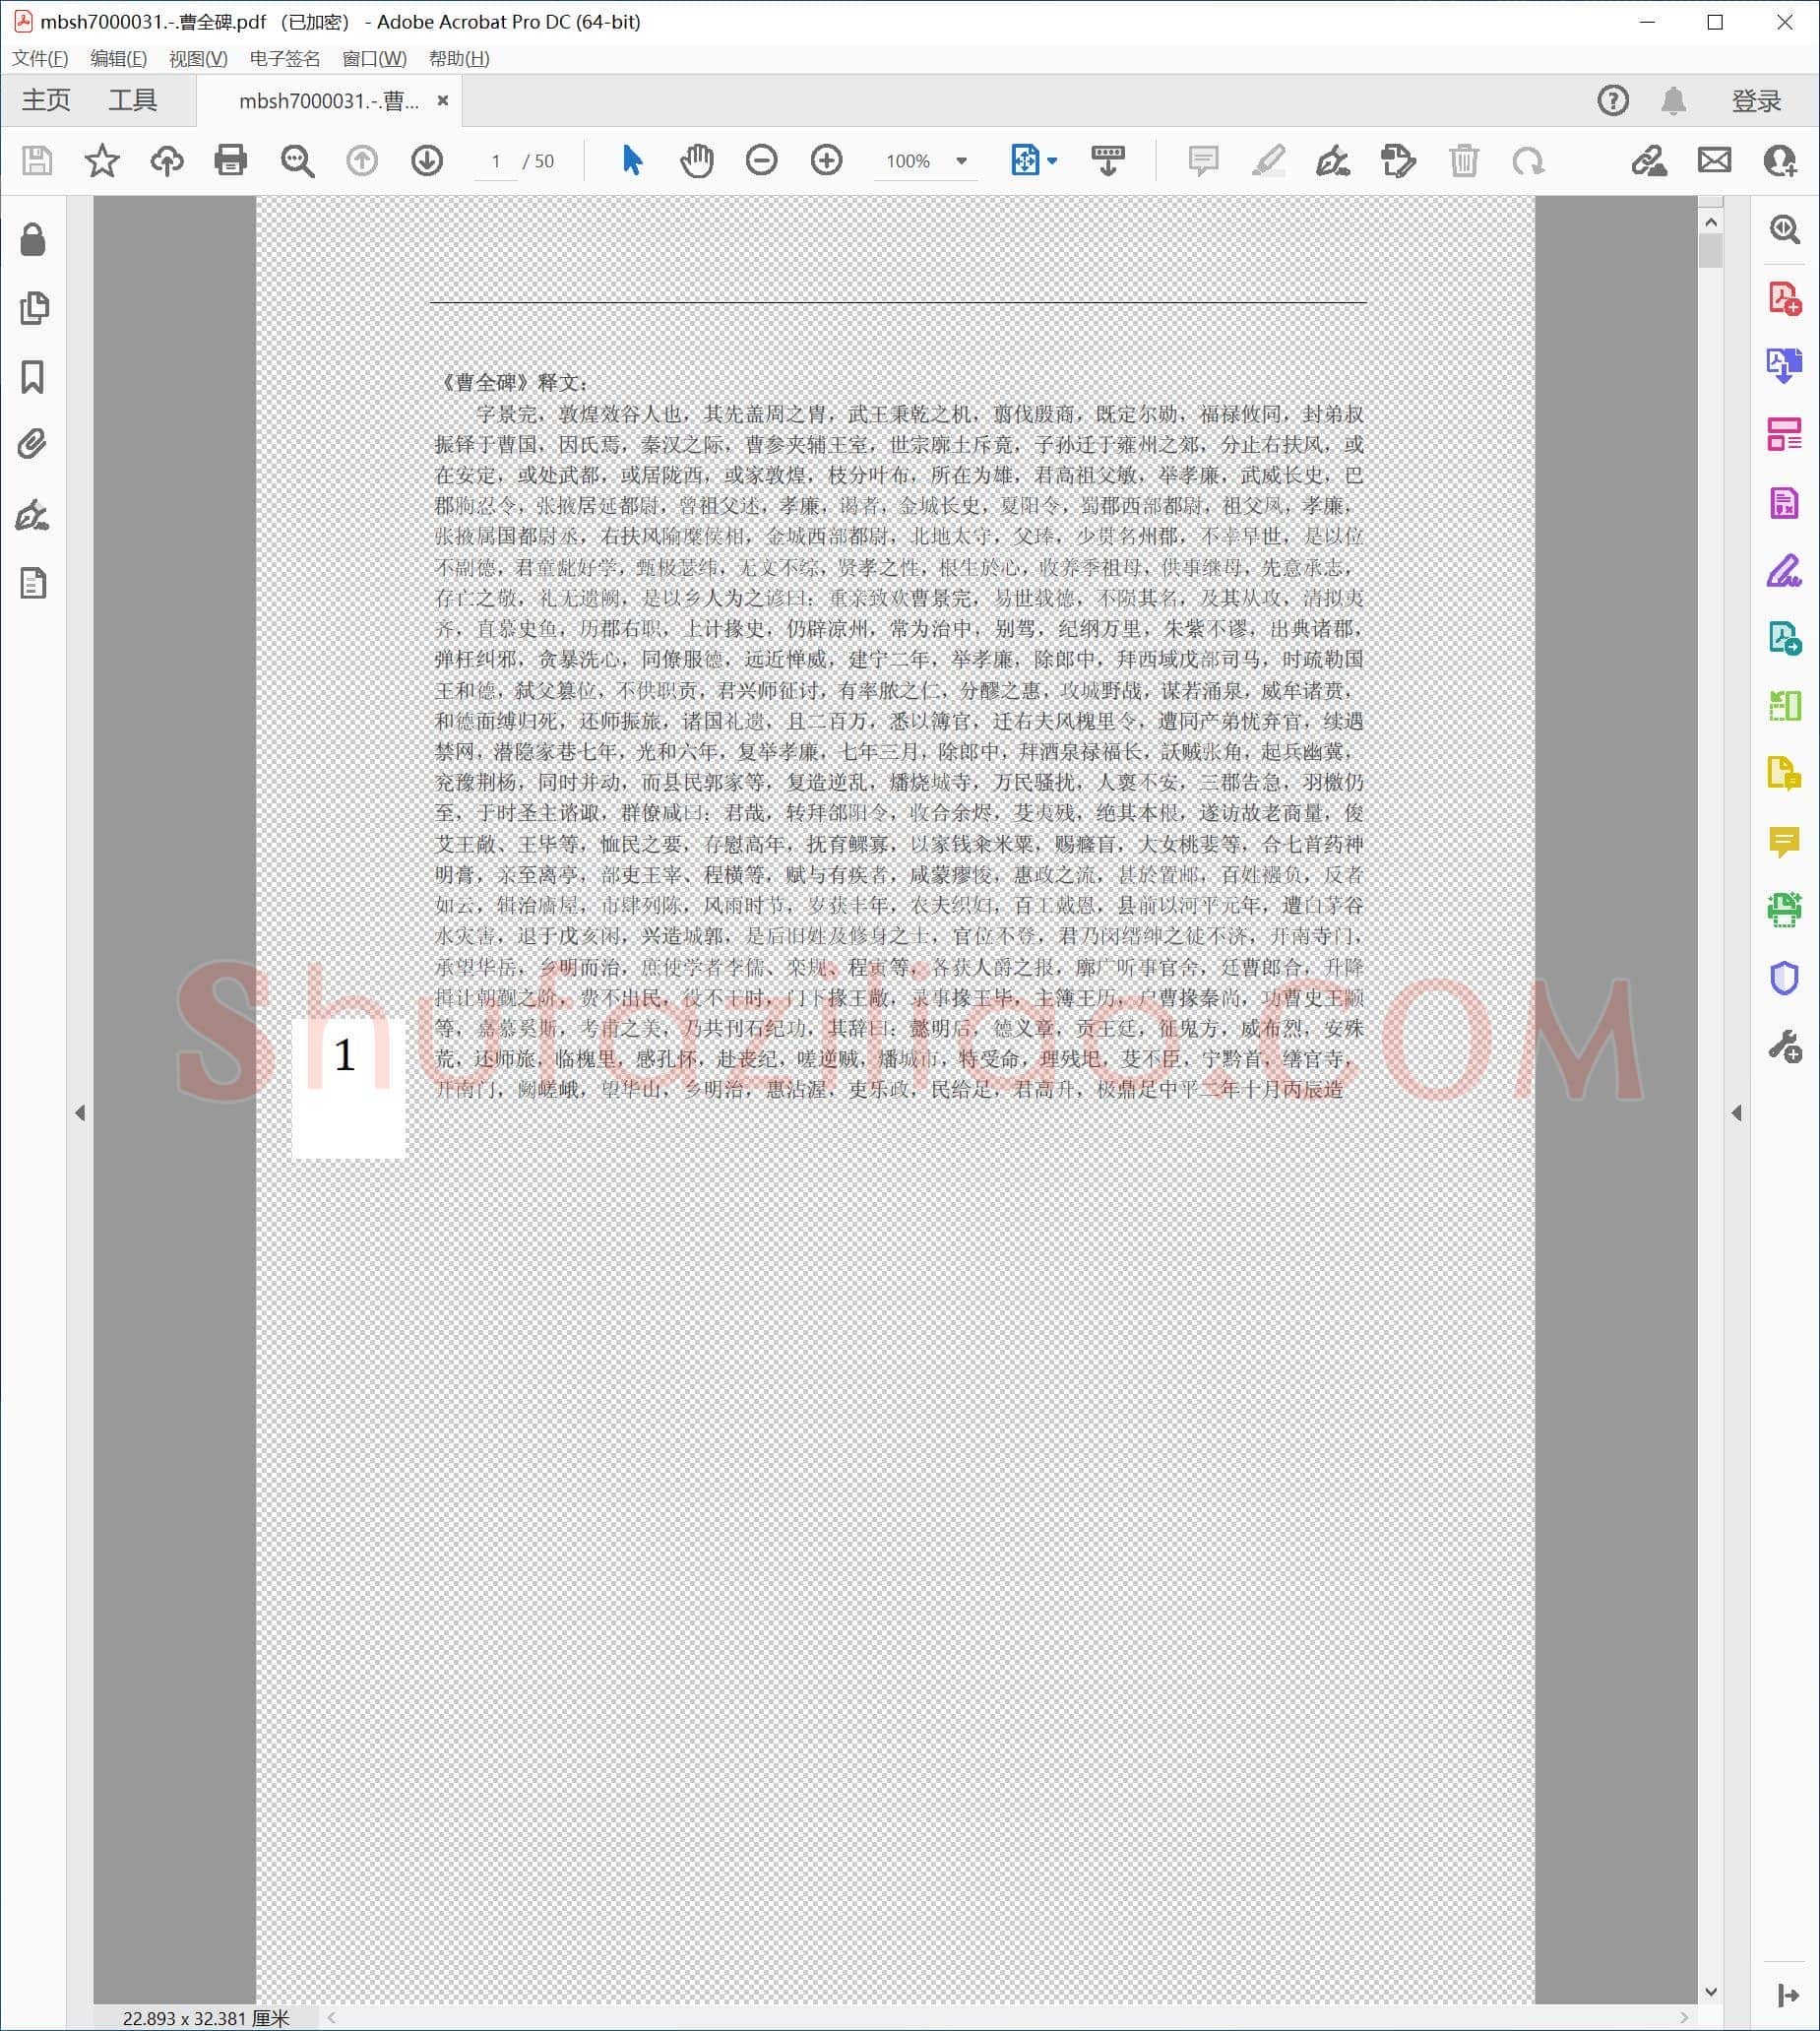This screenshot has height=2031, width=1820.
Task: Click the vertical scrollbar thumb
Action: pos(1711,251)
